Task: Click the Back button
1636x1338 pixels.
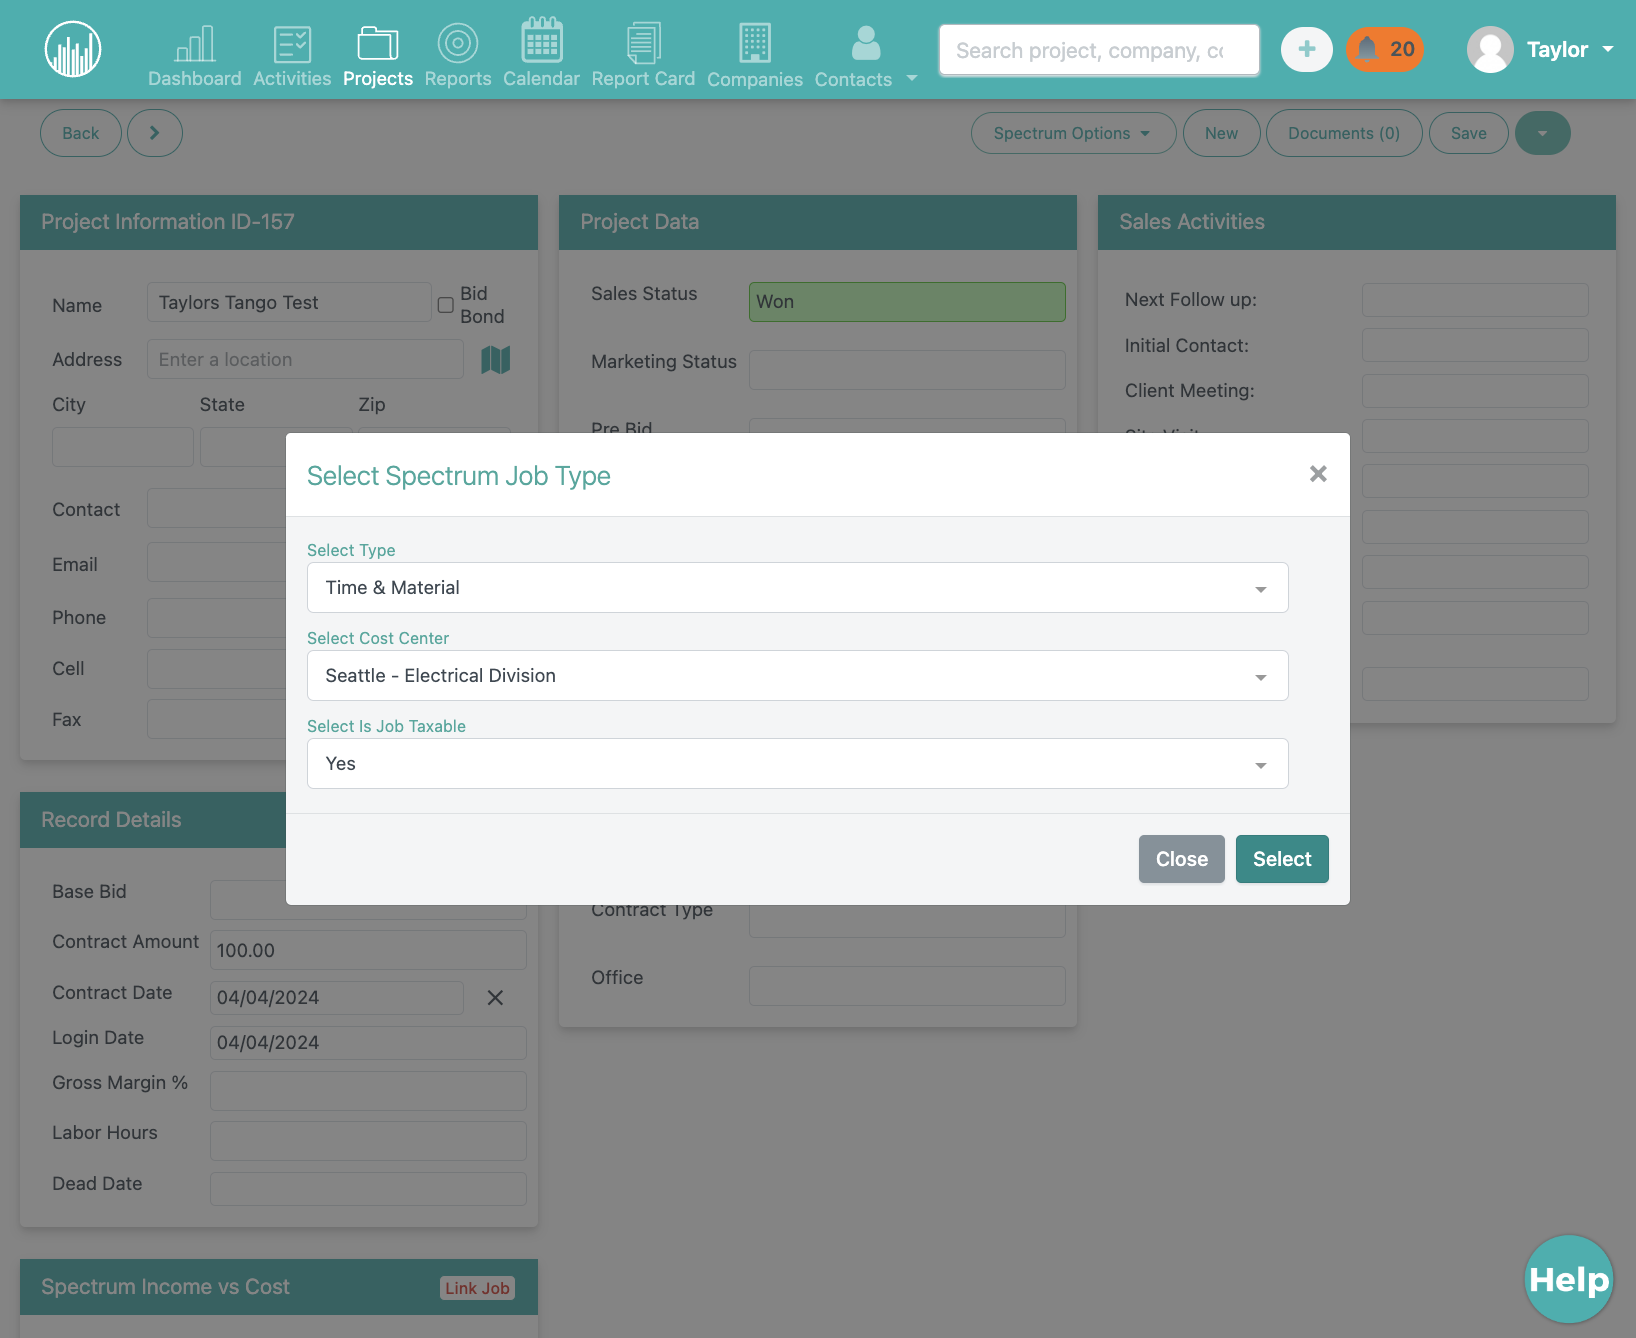Action: click(81, 133)
